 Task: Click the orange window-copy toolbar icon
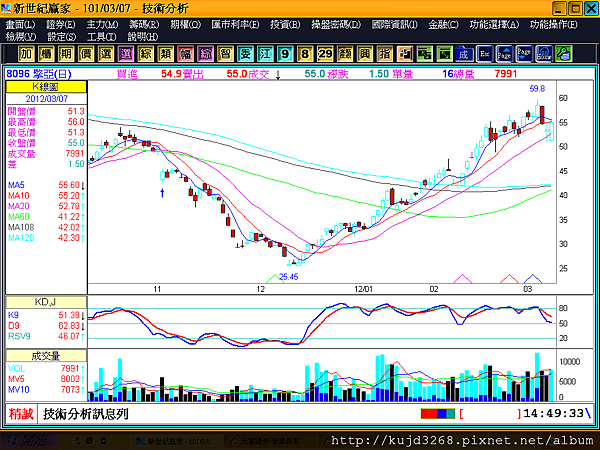click(404, 54)
